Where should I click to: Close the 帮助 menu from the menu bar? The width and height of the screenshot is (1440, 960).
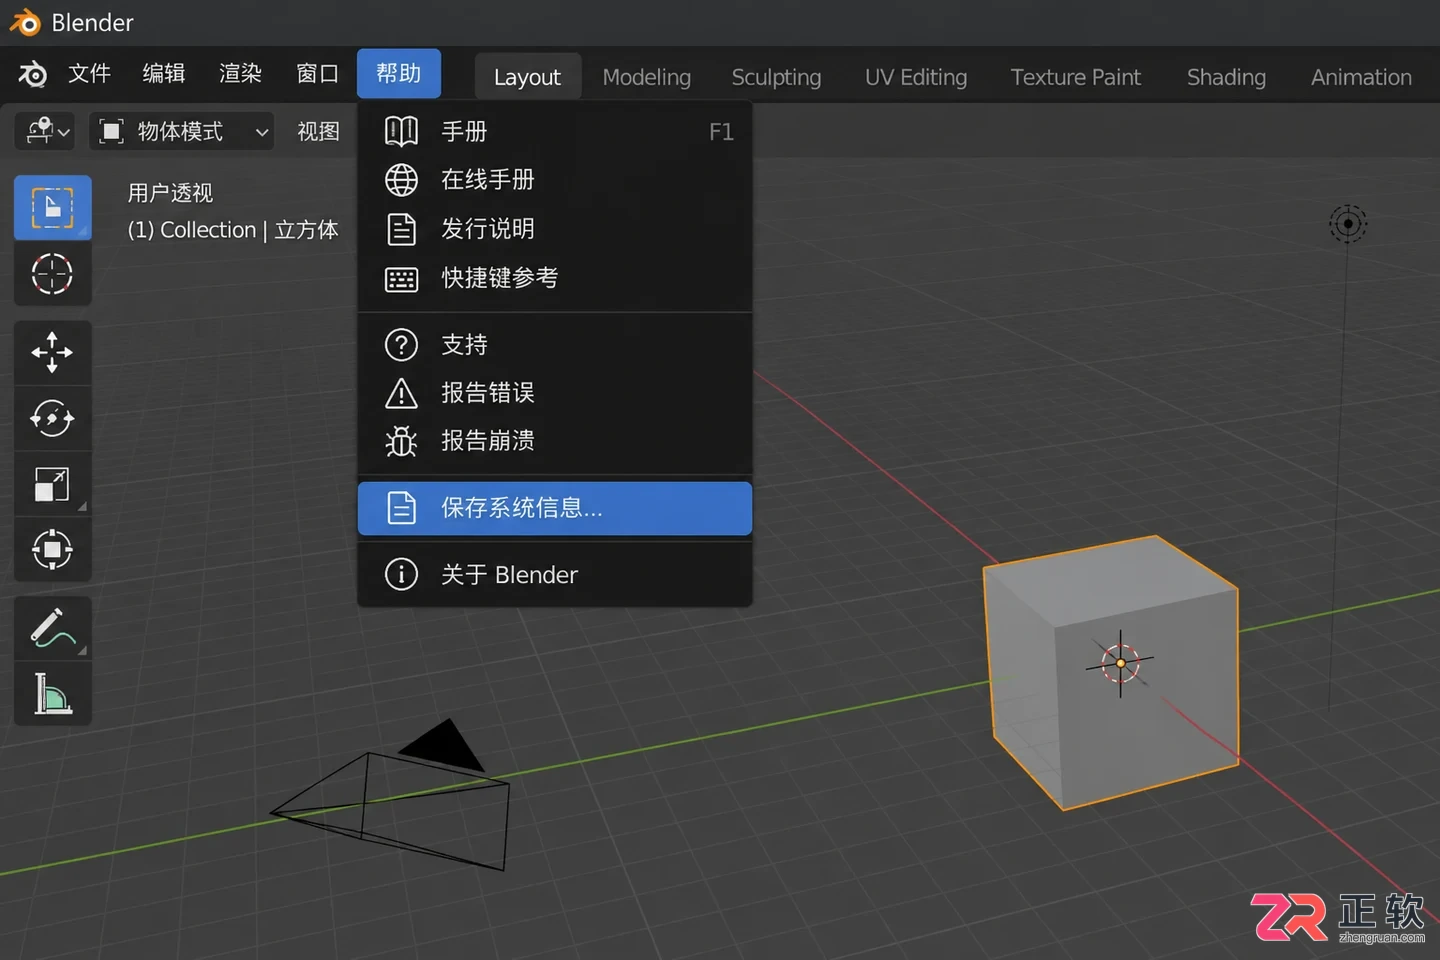click(399, 74)
